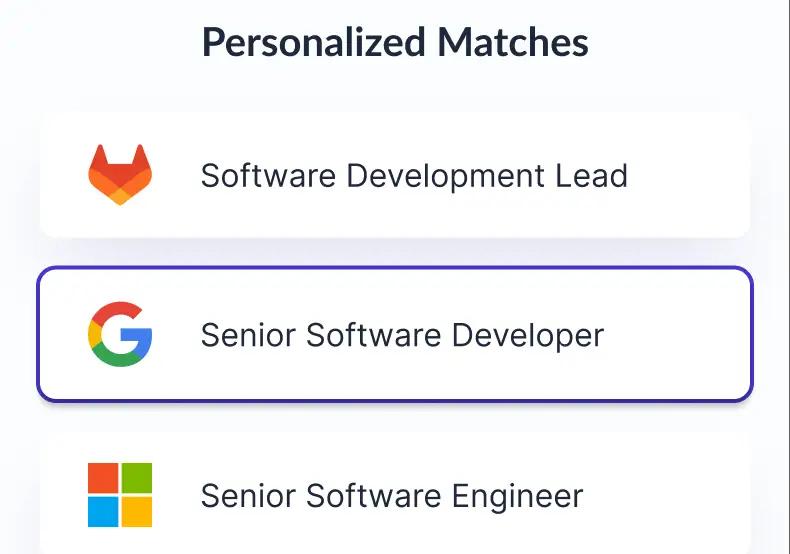
Task: Click the word "Developer" in Google match
Action: click(527, 335)
